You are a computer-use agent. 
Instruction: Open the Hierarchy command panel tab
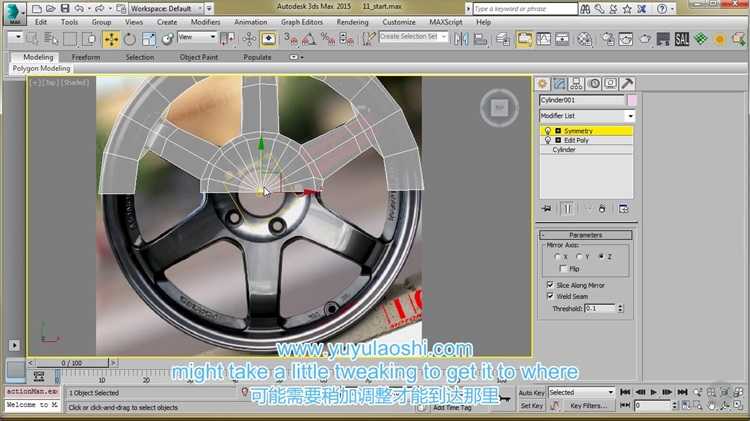pos(576,84)
